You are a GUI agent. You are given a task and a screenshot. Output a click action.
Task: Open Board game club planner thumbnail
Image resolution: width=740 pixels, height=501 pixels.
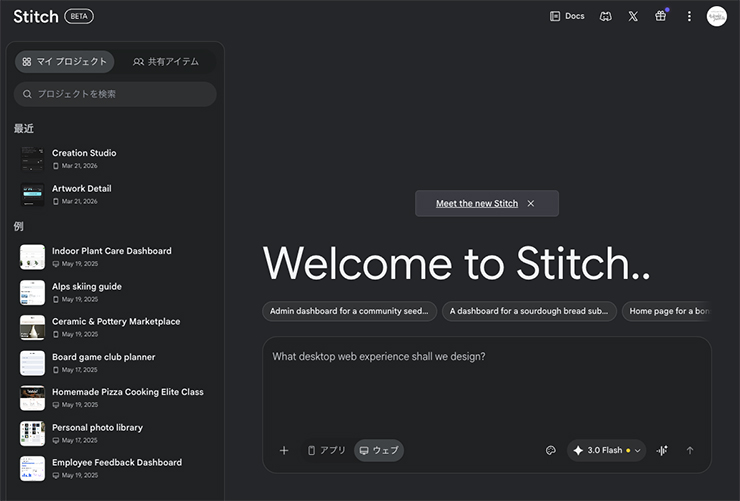[x=32, y=363]
